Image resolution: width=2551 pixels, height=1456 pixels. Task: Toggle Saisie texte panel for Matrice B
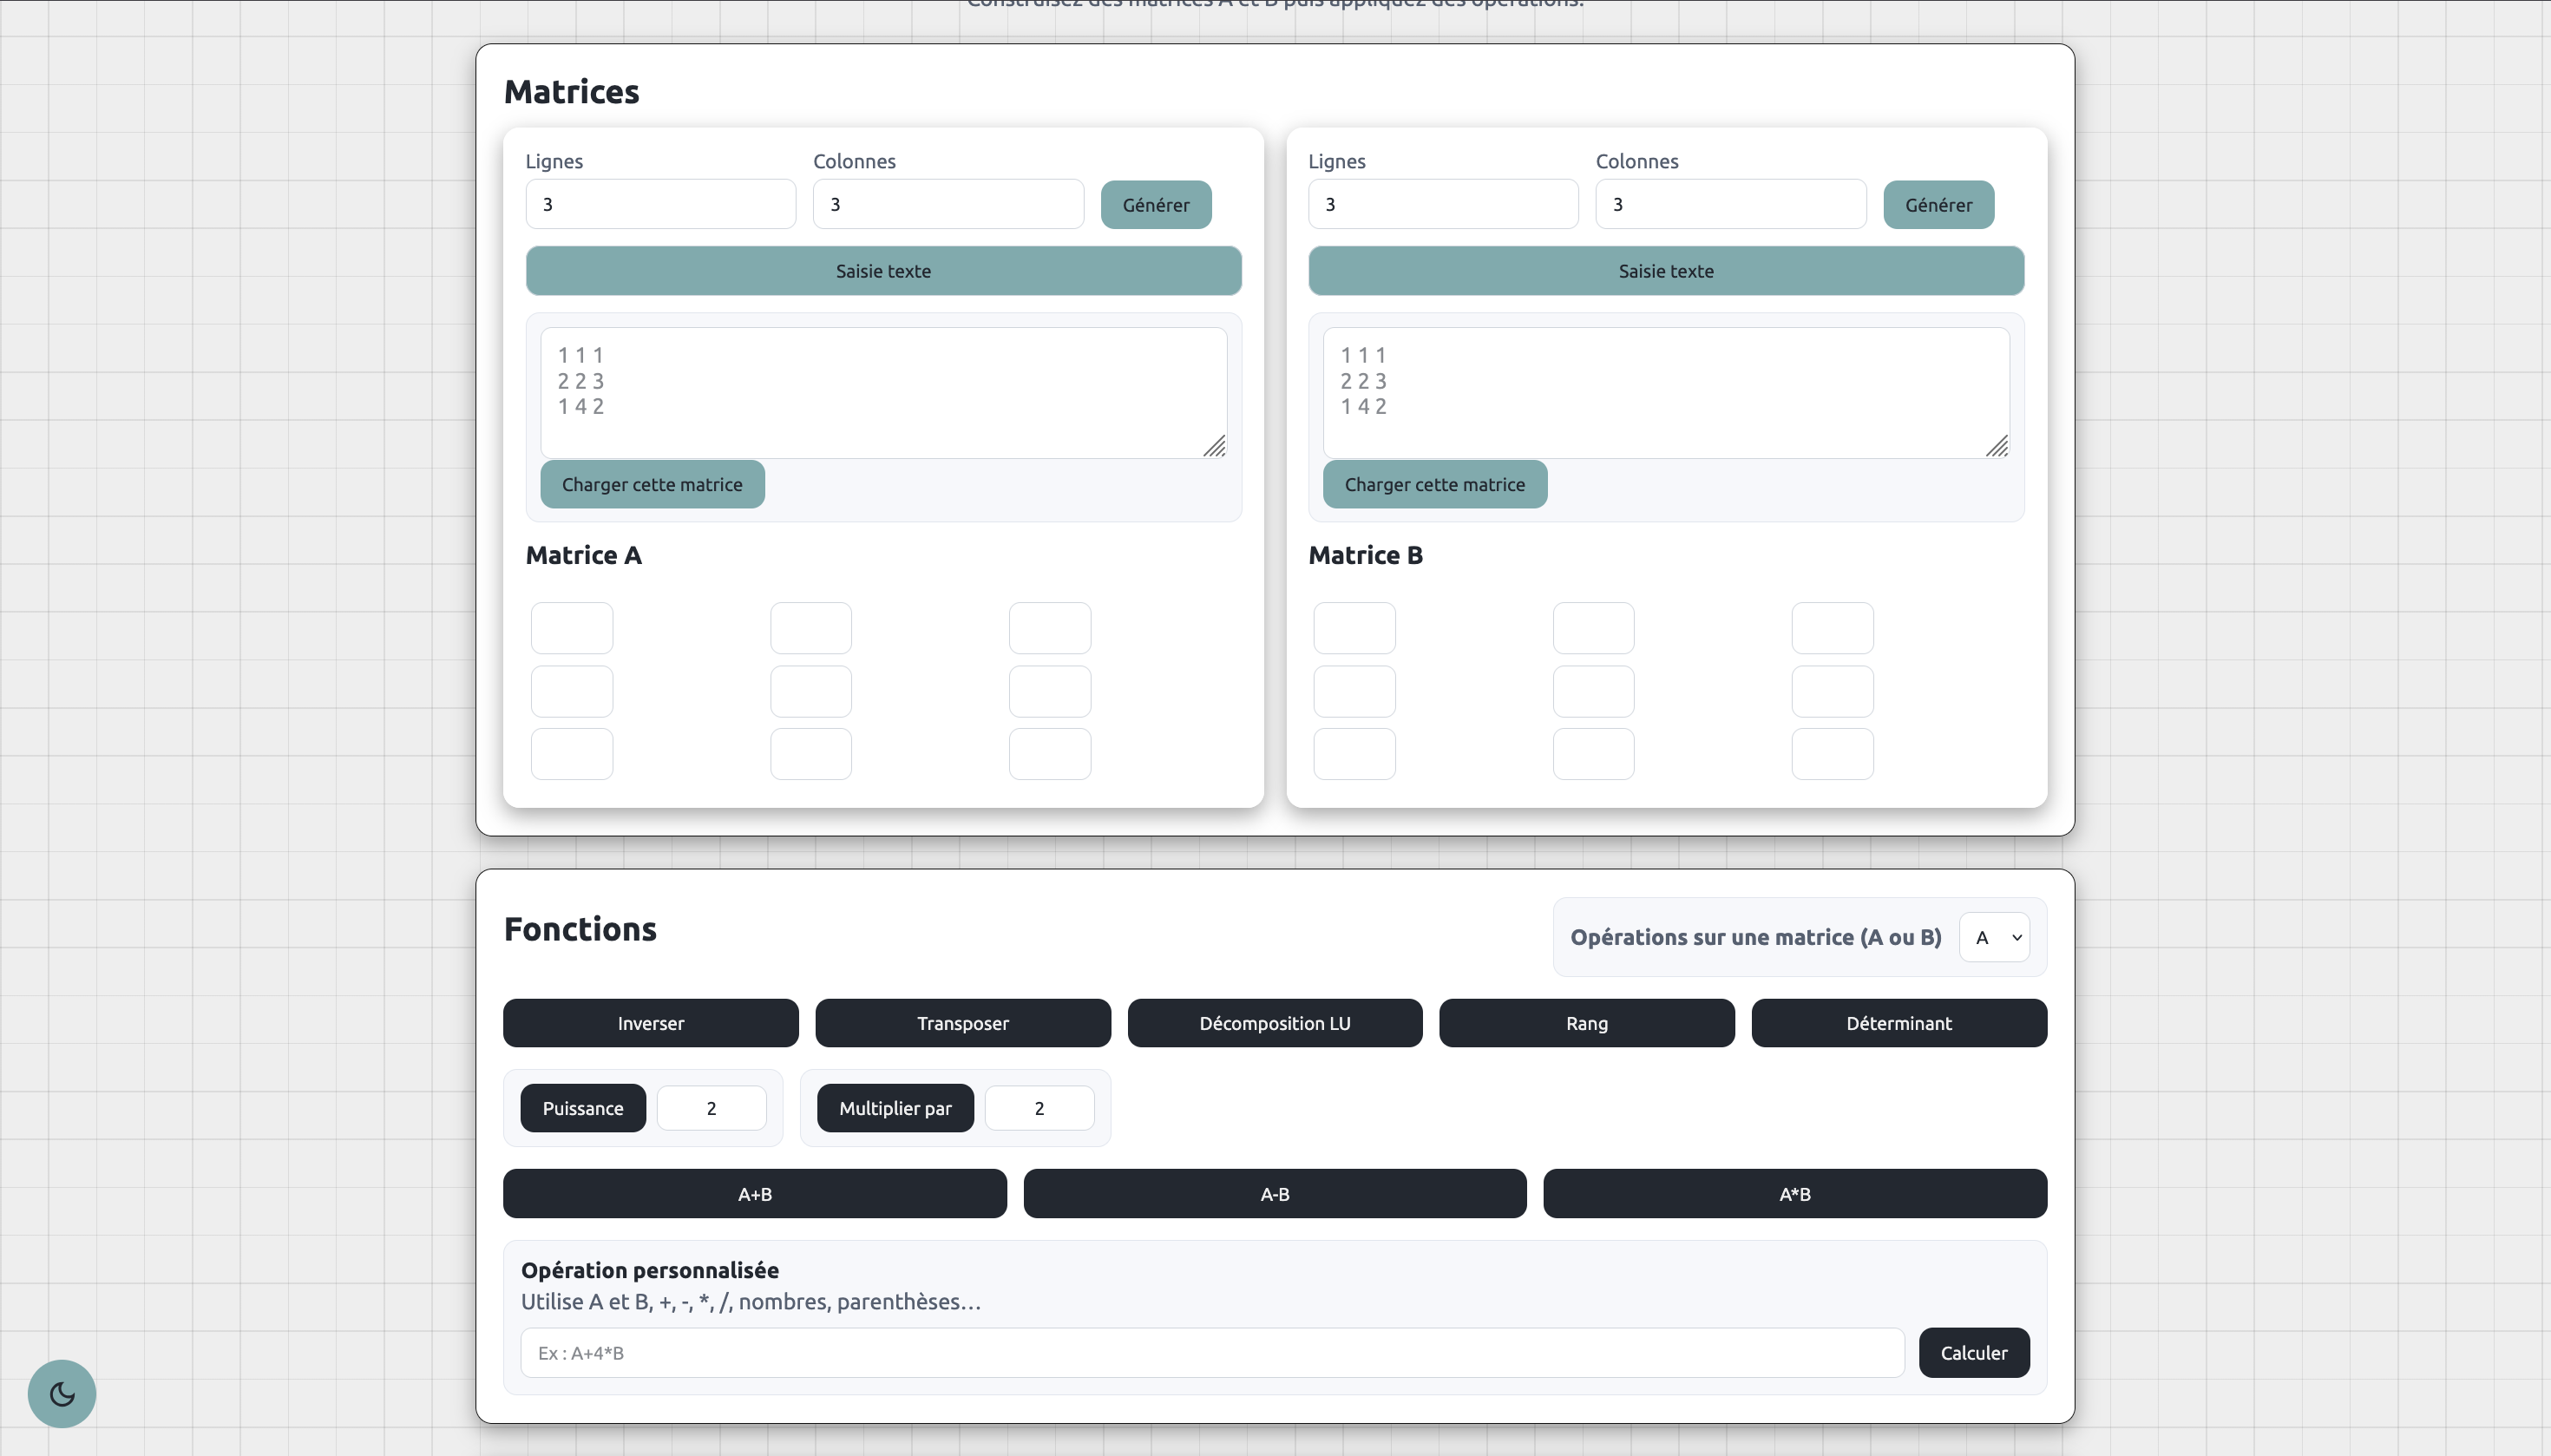point(1665,271)
